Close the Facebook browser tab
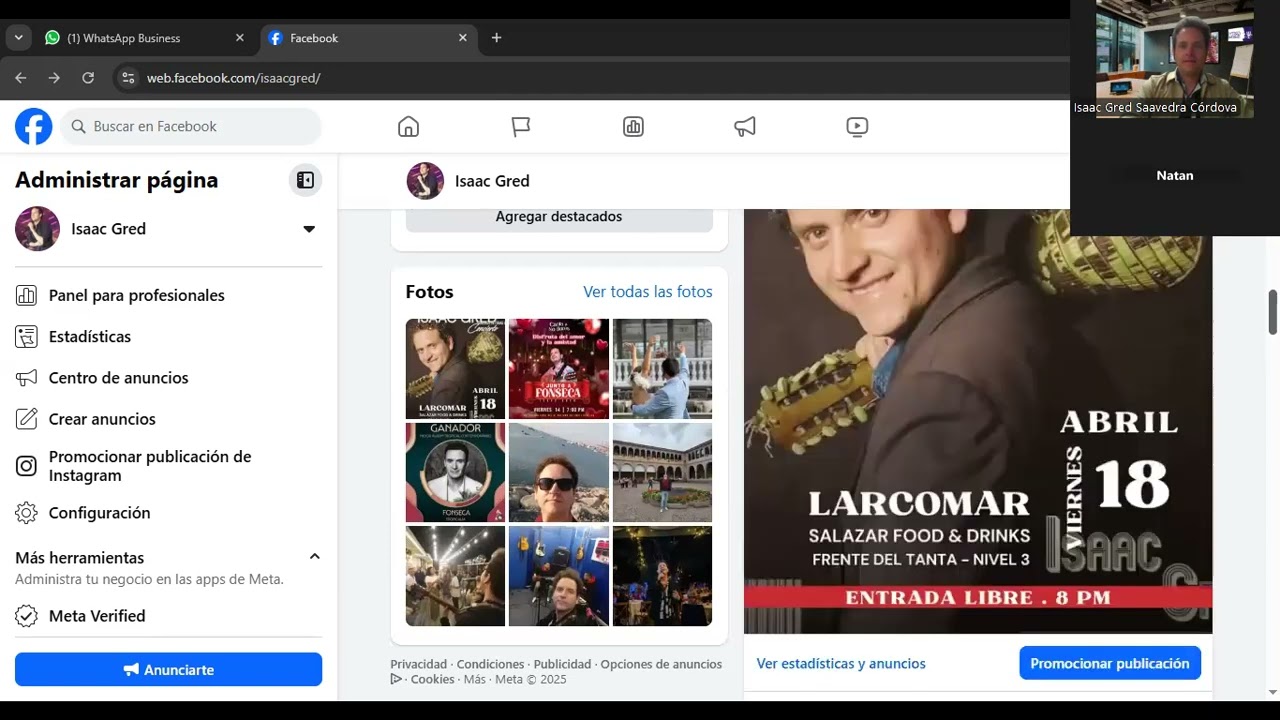The image size is (1280, 720). (462, 38)
